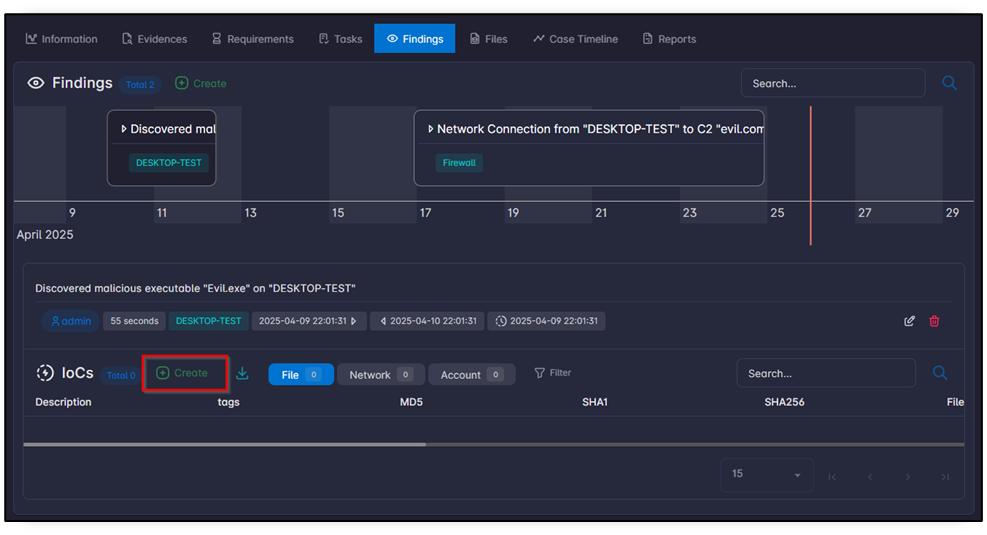Click the IoCs search field
The width and height of the screenshot is (987, 535).
(826, 373)
